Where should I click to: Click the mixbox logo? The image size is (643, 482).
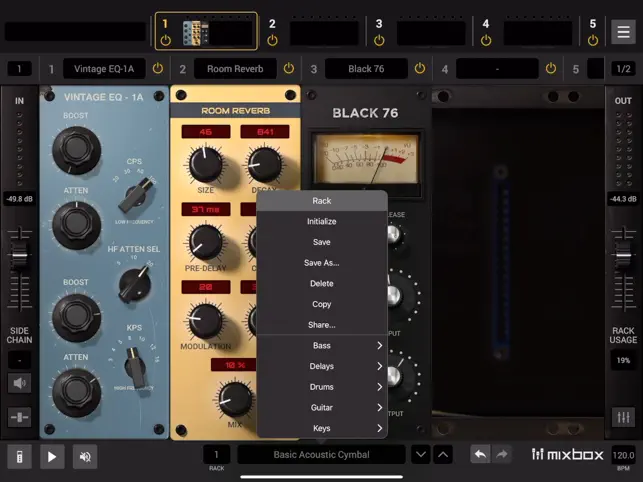point(568,455)
